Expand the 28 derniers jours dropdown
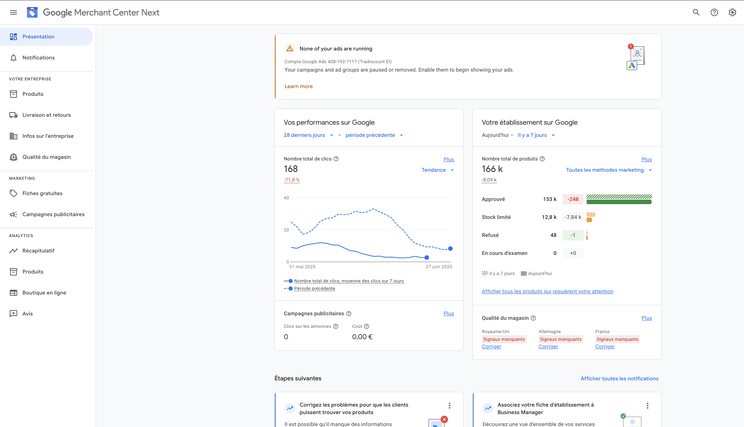The height and width of the screenshot is (427, 744). [308, 135]
